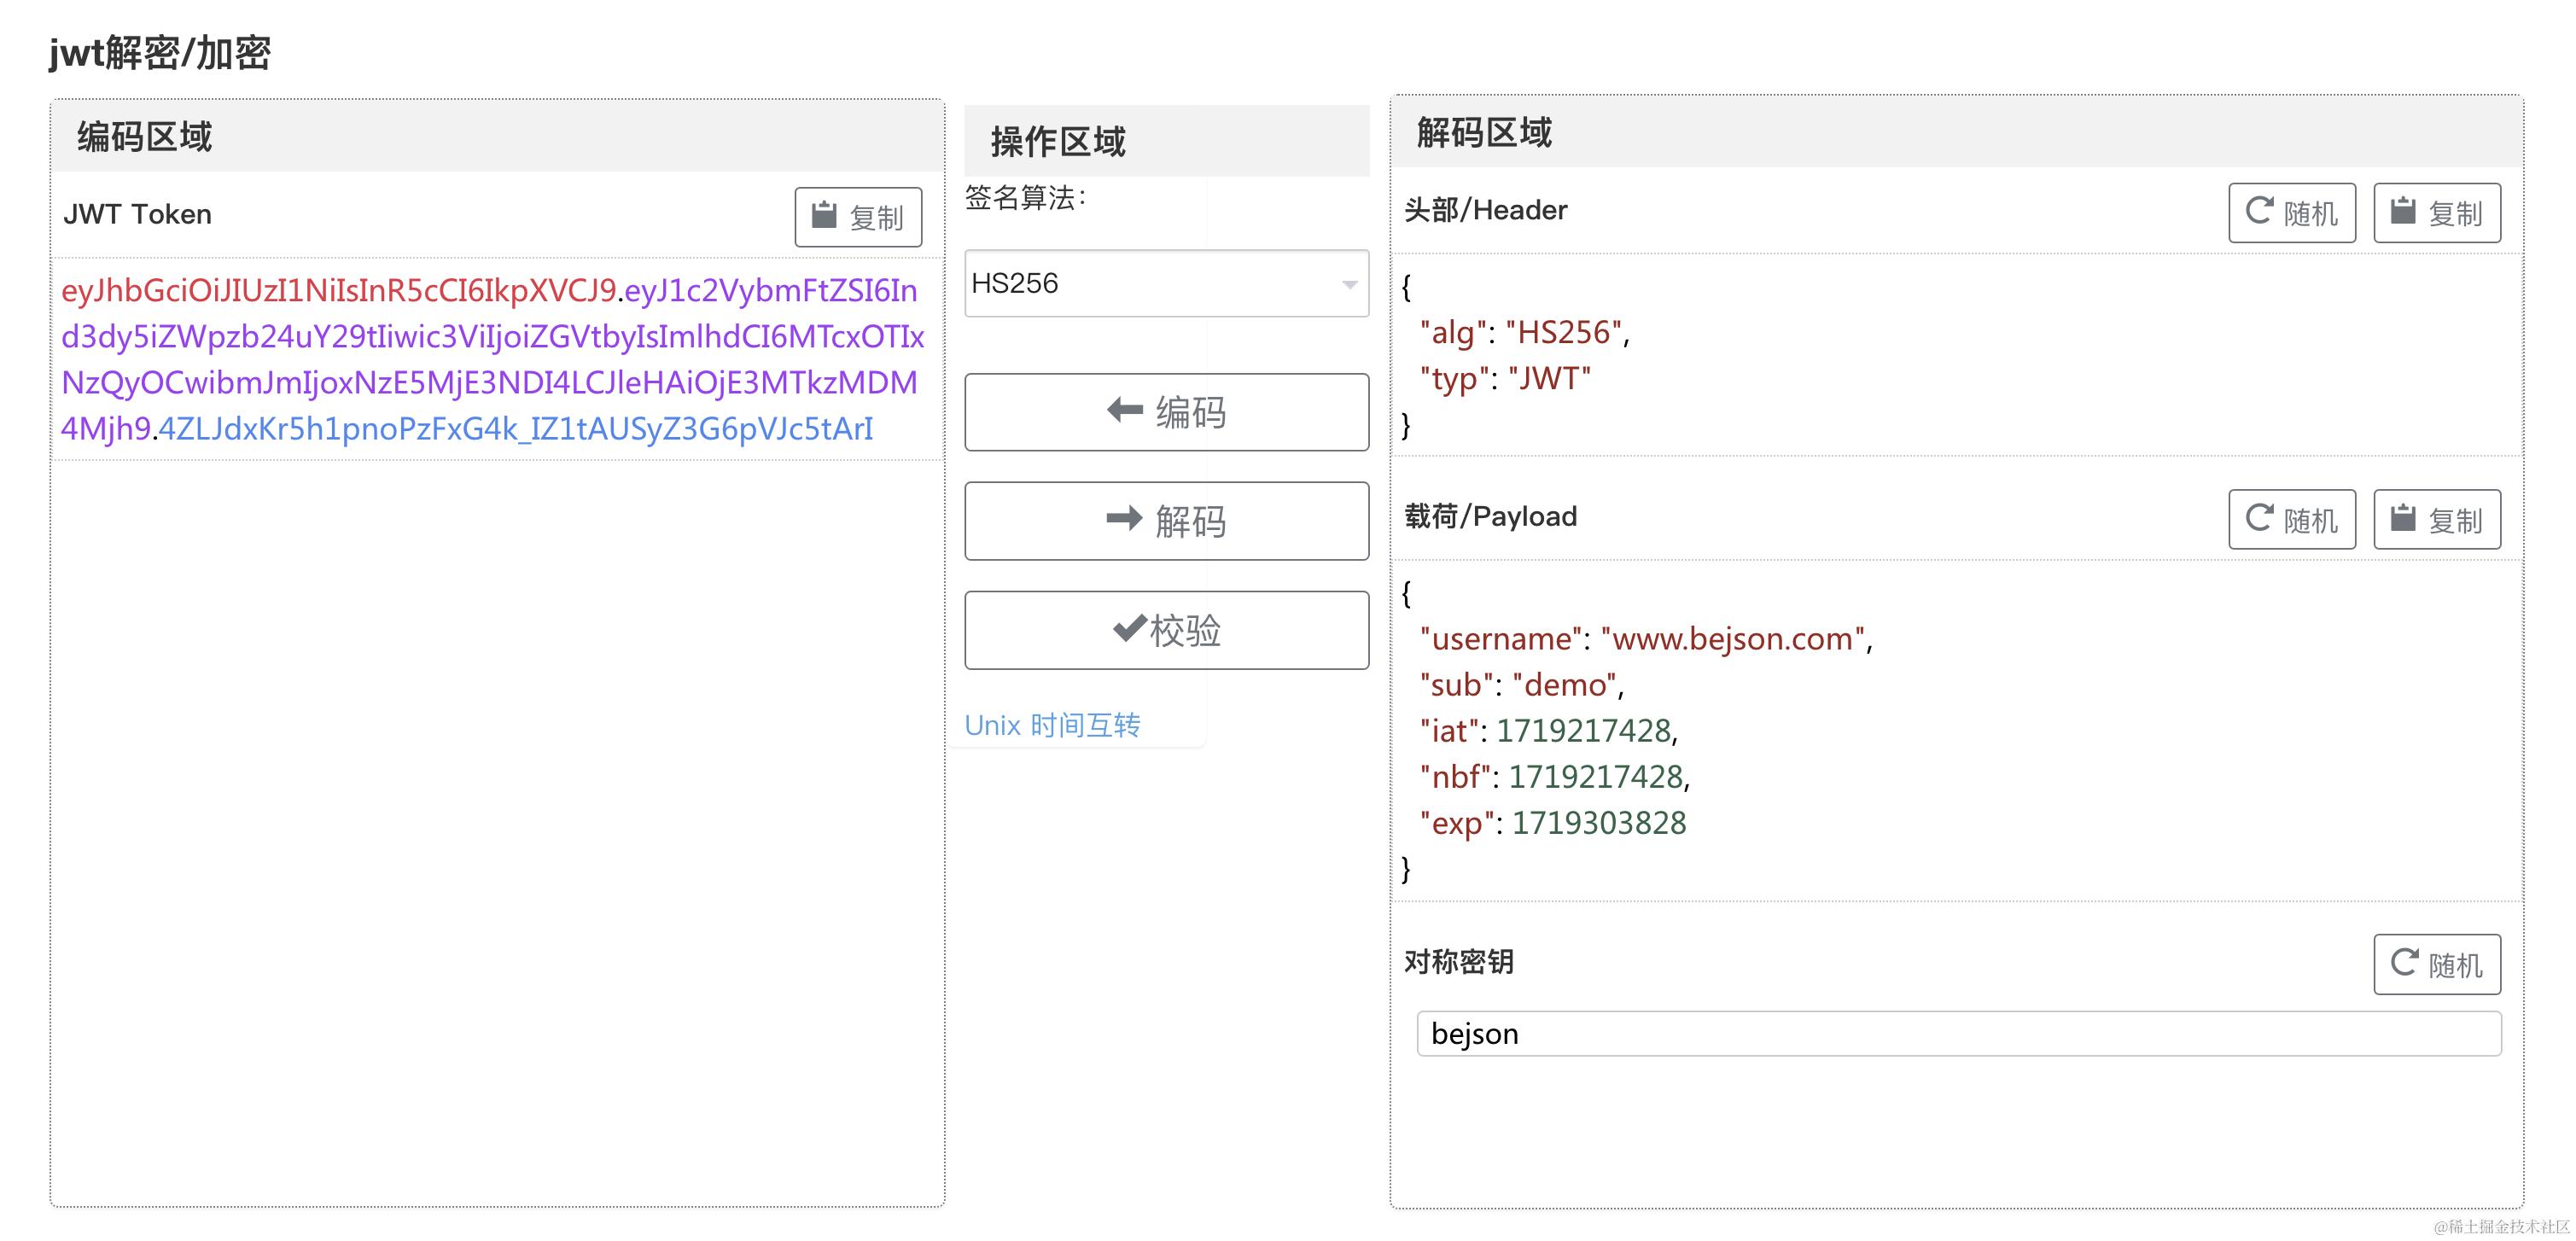The image size is (2576, 1241).
Task: Click the clipboard icon in Payload copy button
Action: coord(2403,518)
